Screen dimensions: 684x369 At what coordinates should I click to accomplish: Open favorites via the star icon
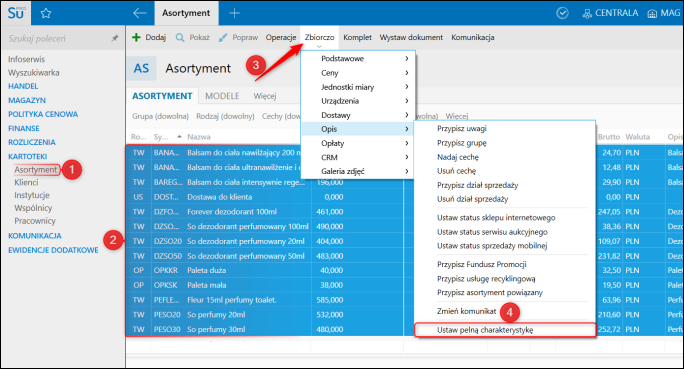tap(46, 14)
